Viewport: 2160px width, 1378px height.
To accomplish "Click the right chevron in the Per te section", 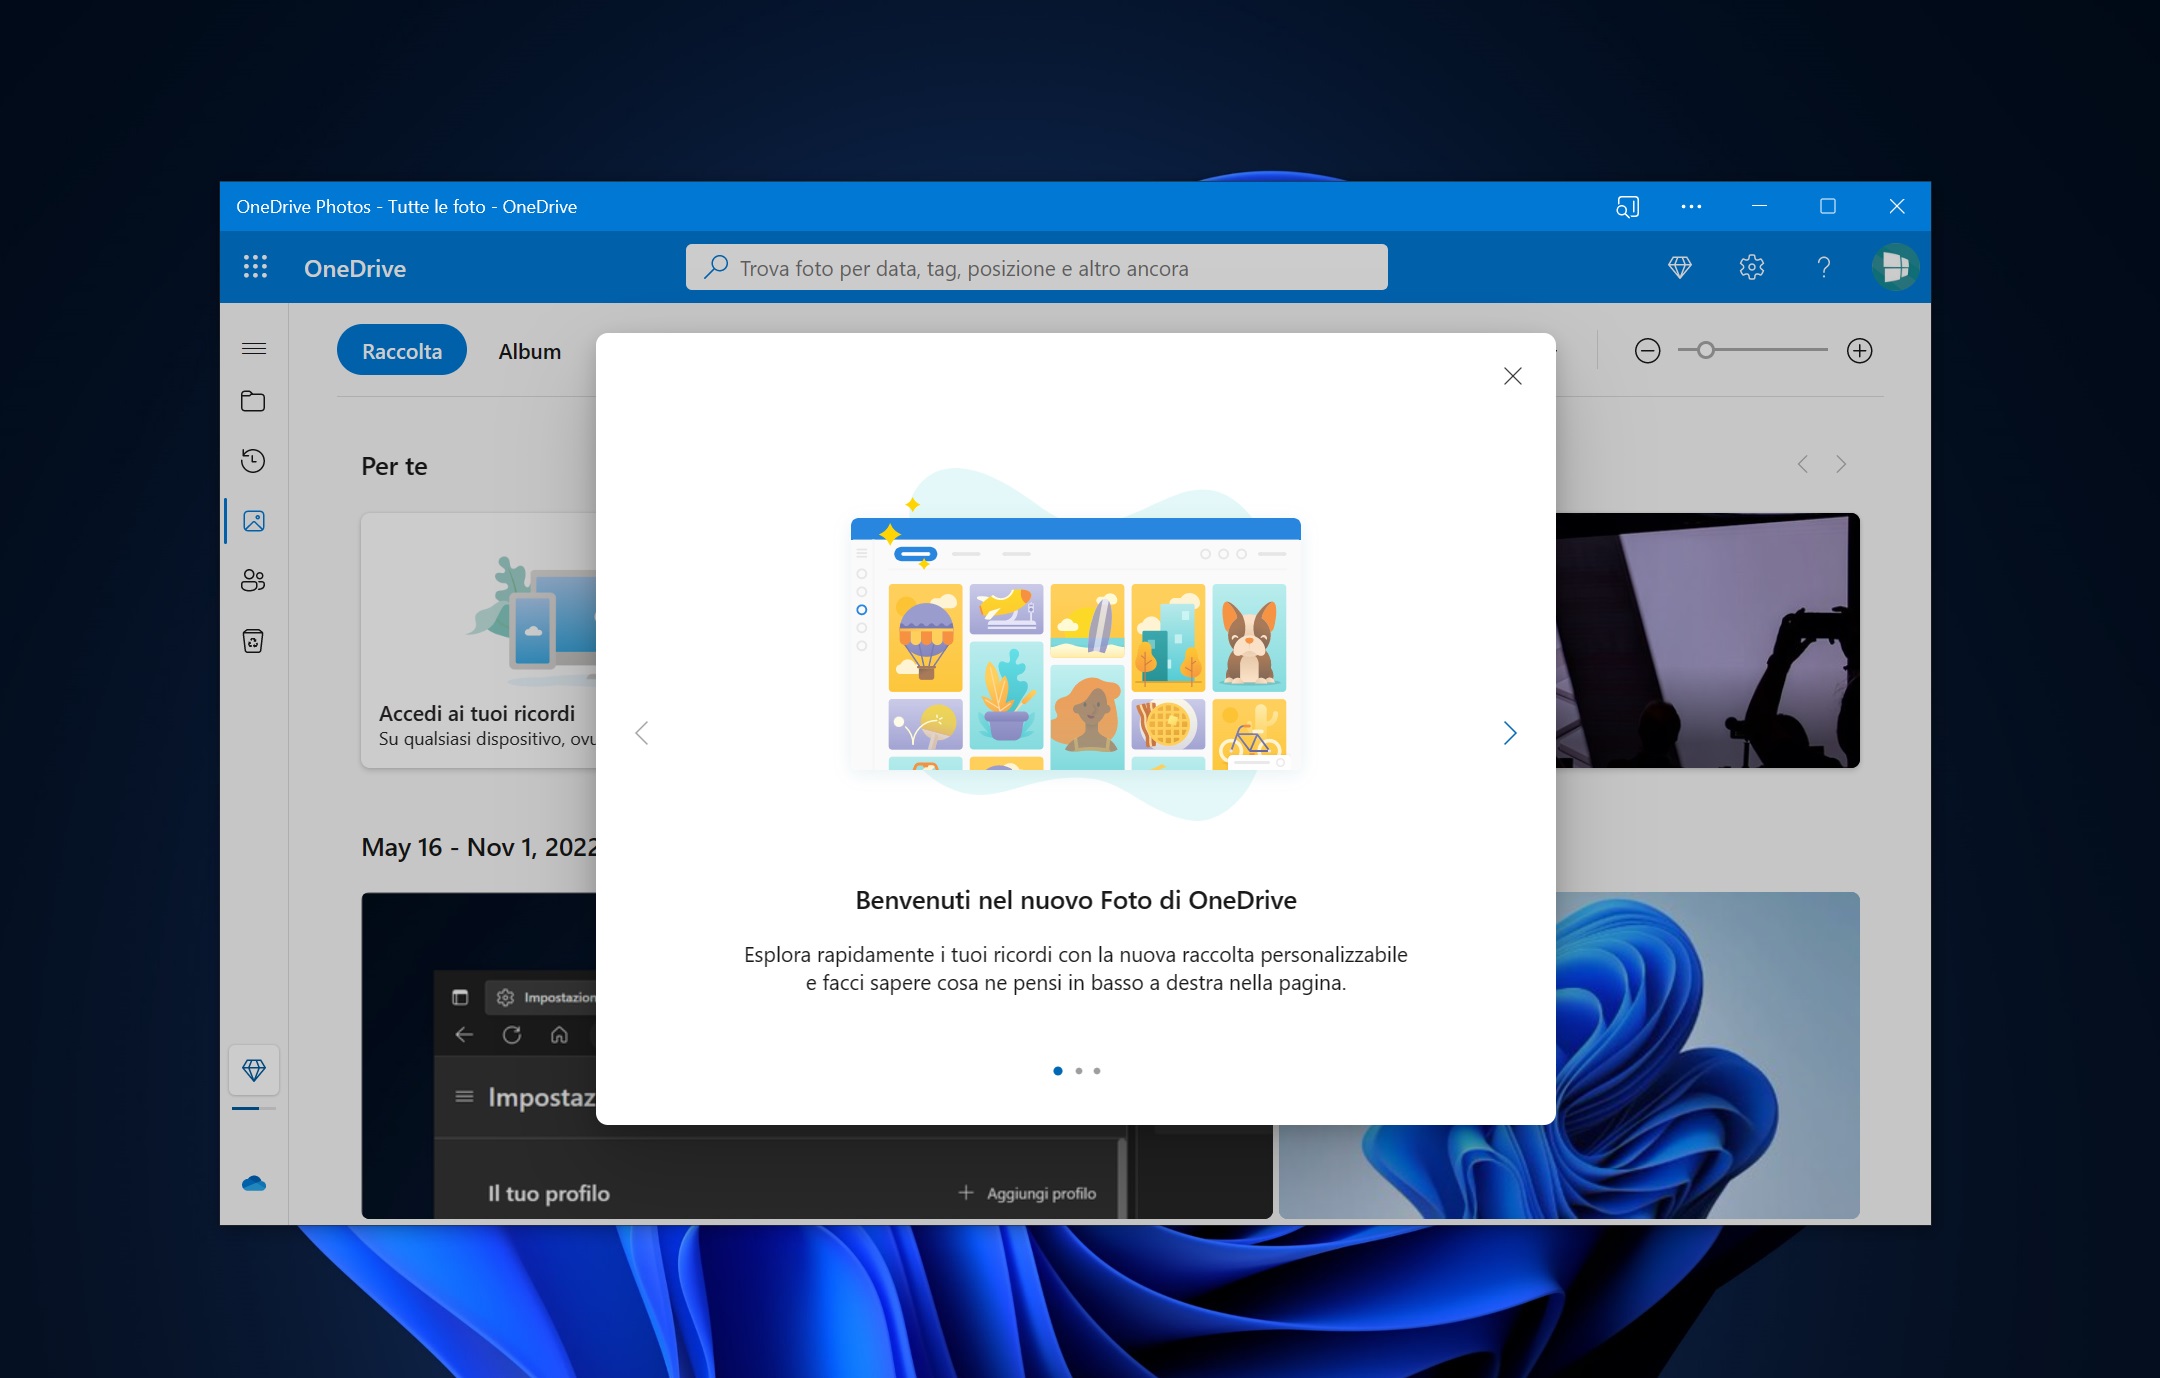I will pyautogui.click(x=1841, y=464).
